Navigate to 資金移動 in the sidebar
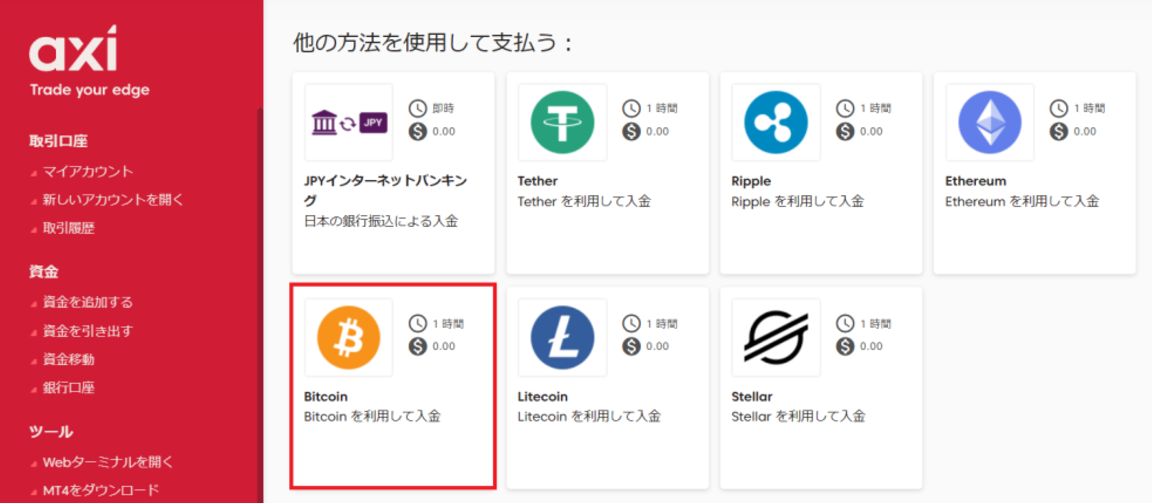1152x503 pixels. click(68, 359)
